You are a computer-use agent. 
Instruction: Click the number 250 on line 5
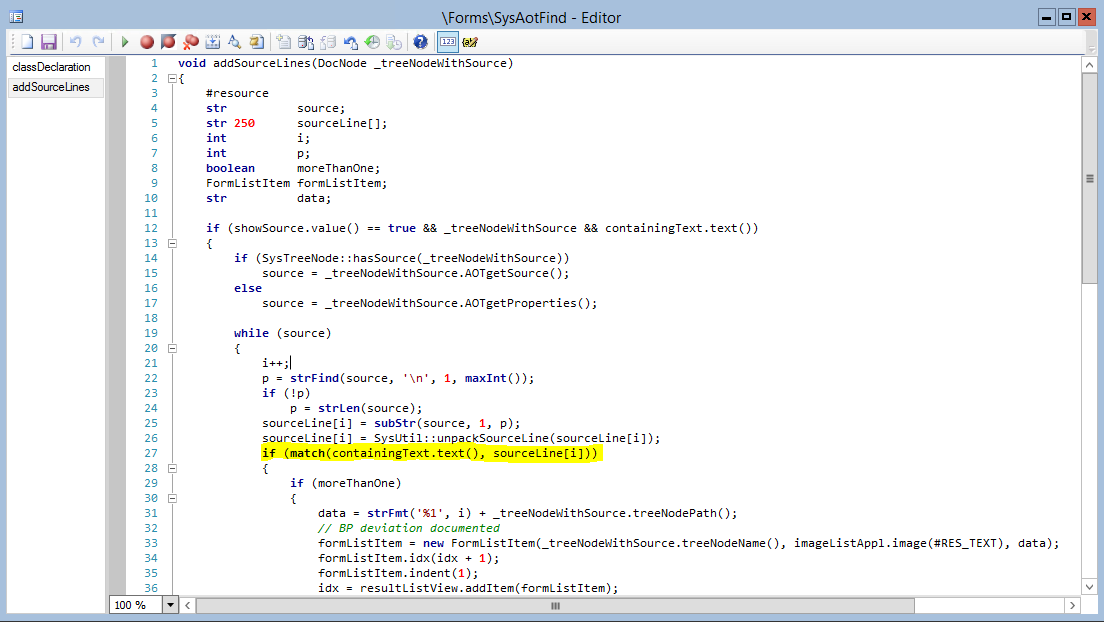[244, 123]
